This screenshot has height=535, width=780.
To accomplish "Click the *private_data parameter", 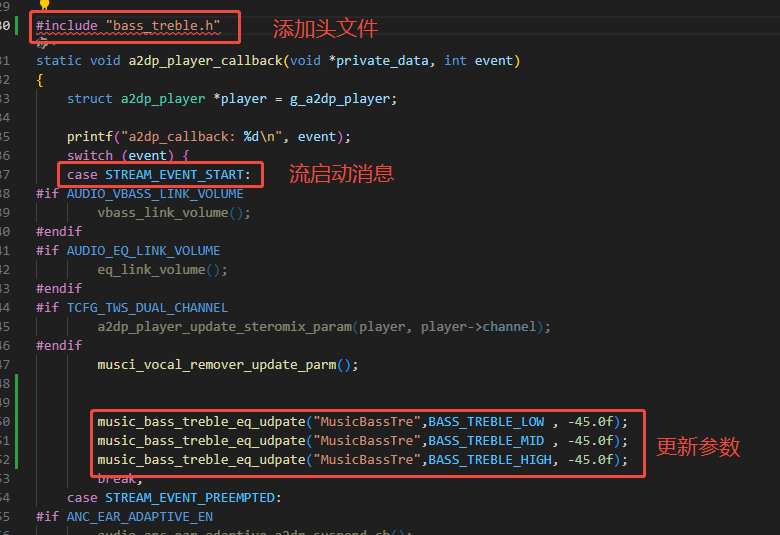I will tap(378, 61).
